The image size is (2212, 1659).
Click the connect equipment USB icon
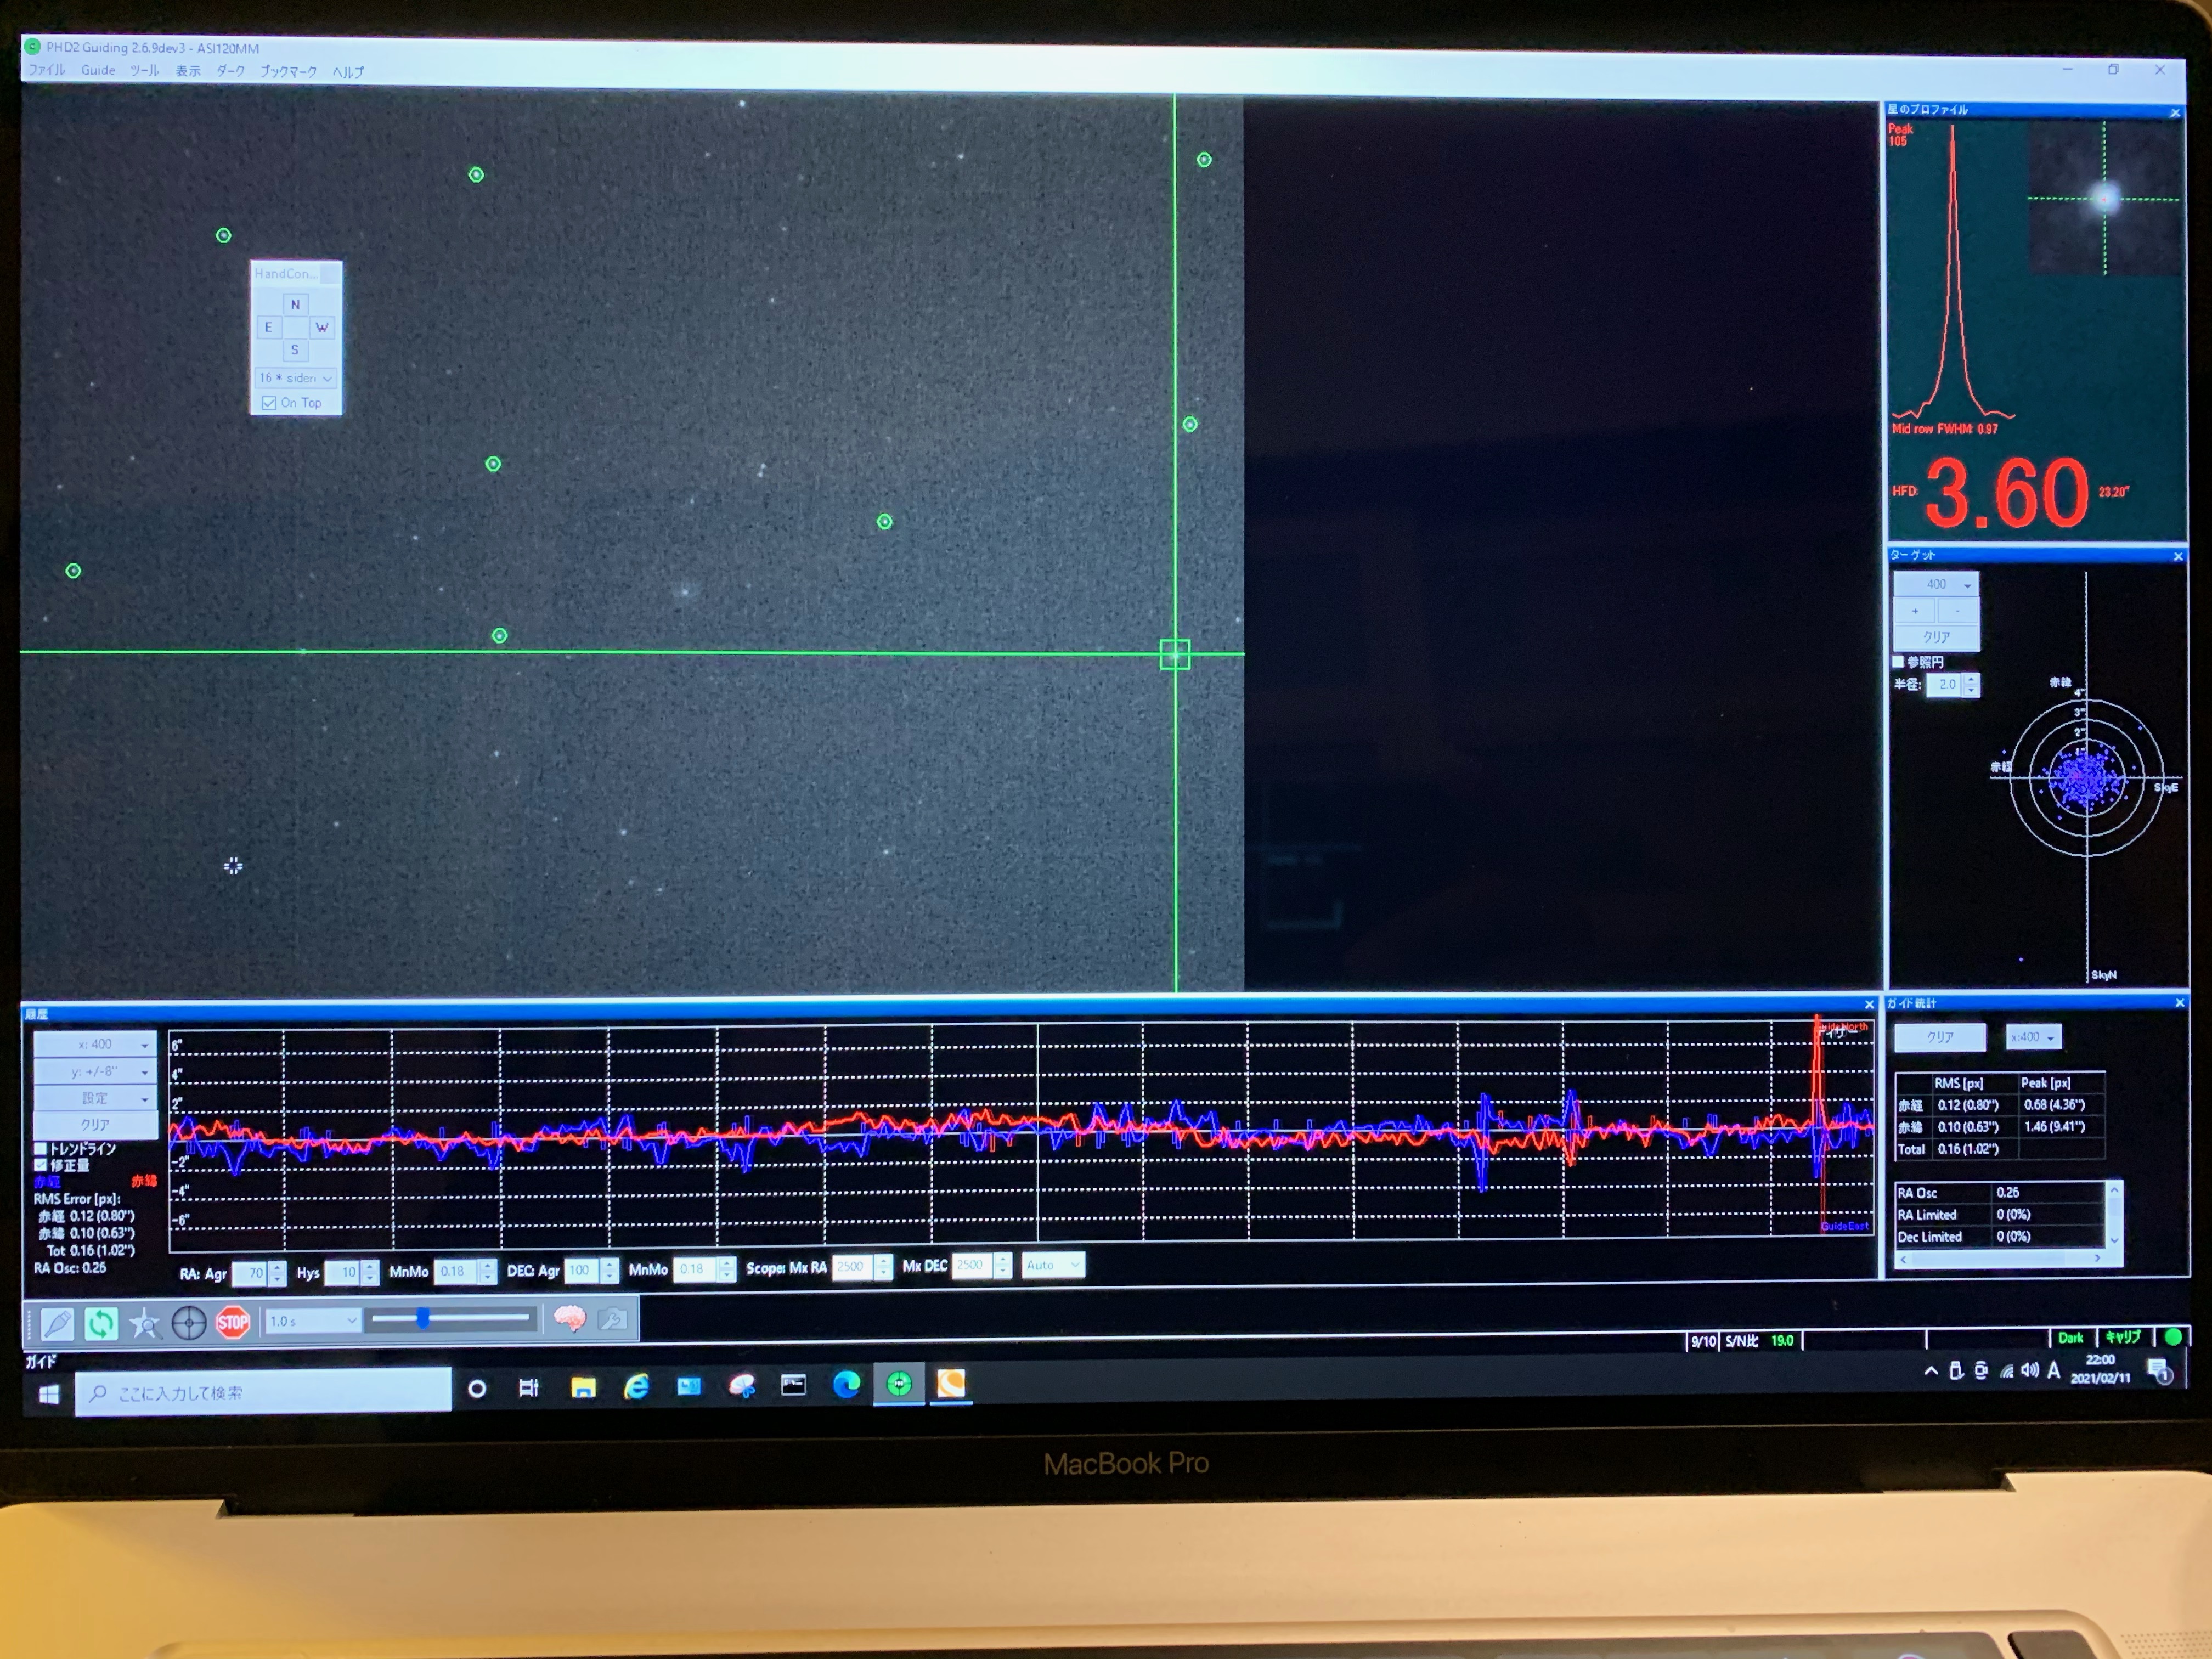point(57,1323)
